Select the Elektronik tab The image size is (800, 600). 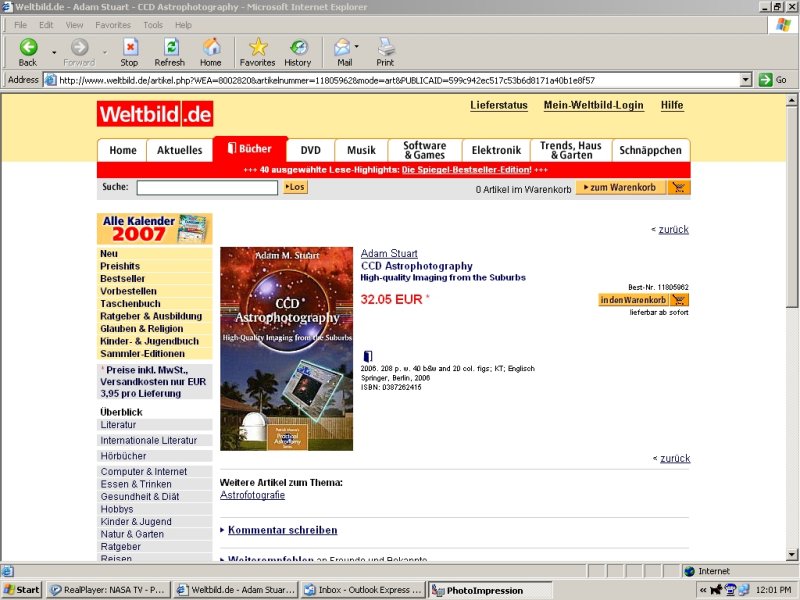coord(496,150)
